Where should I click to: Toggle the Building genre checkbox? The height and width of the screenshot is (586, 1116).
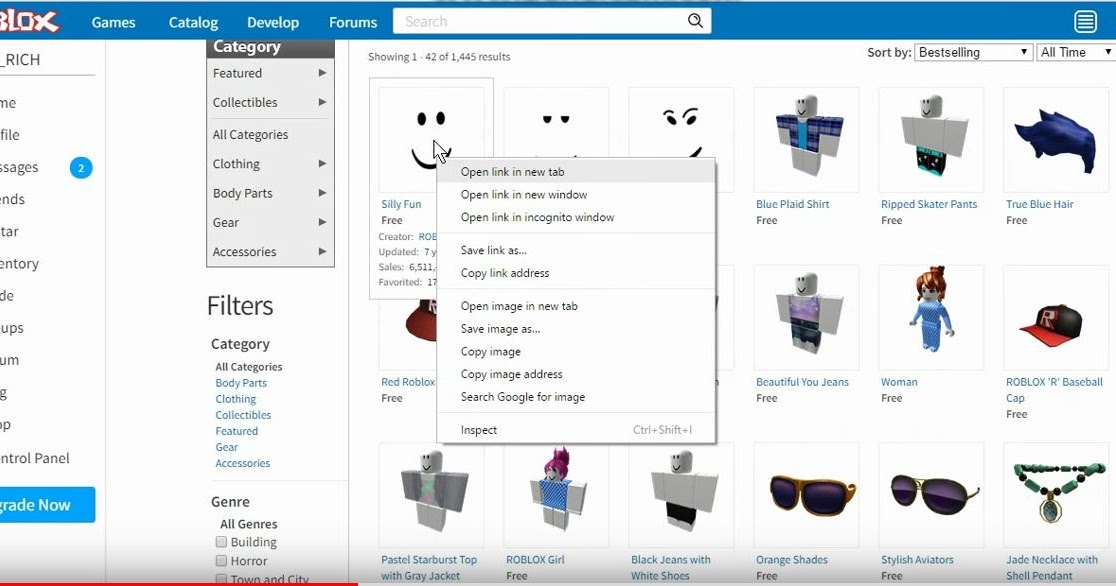point(221,542)
